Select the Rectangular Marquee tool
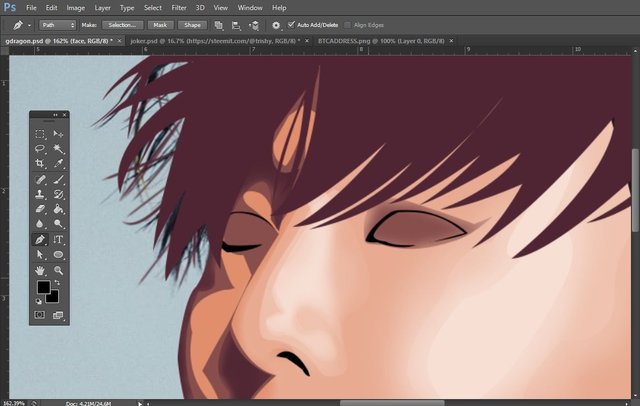Viewport: 640px width, 406px height. [x=40, y=133]
